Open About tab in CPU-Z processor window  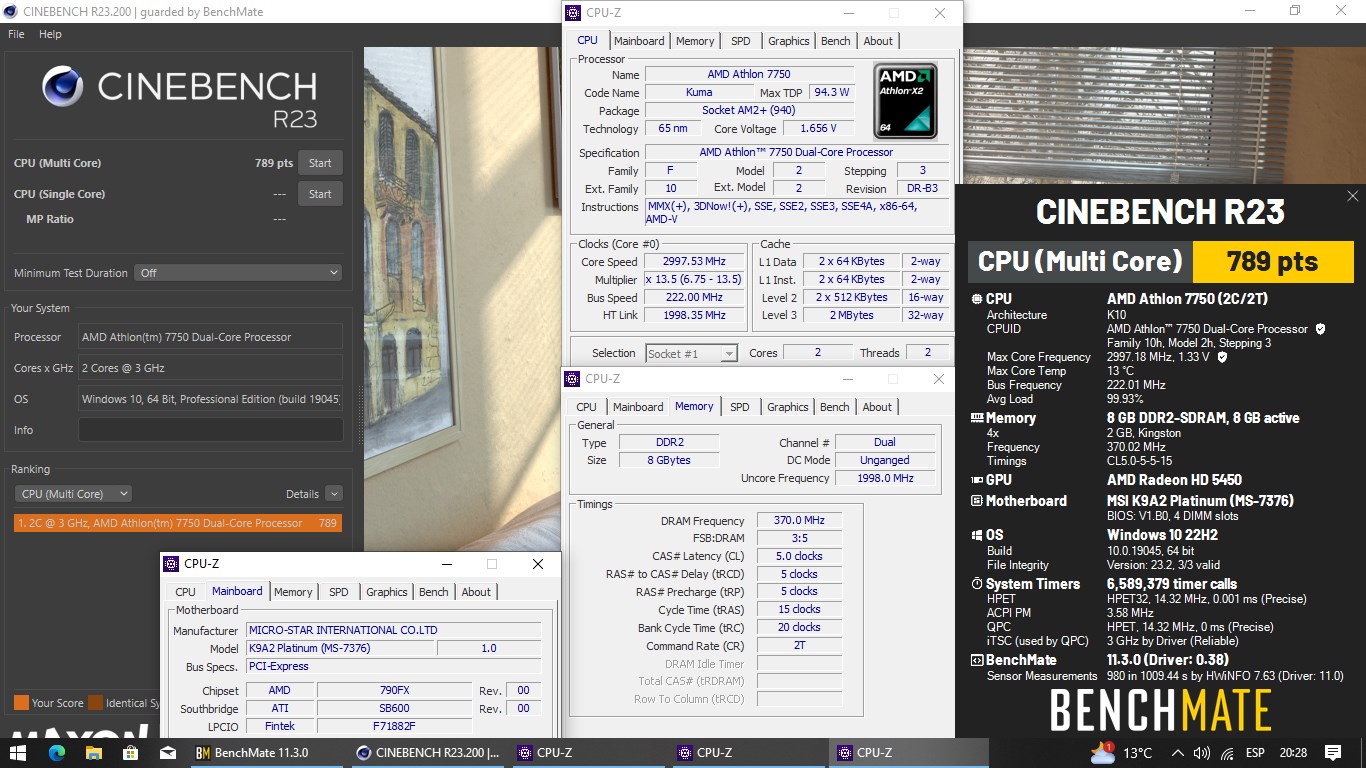[x=878, y=41]
